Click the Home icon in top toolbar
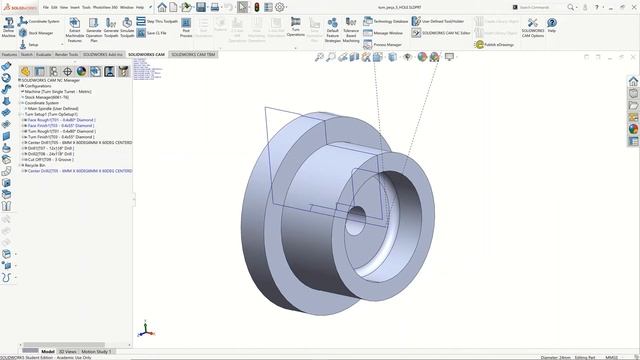 [162, 7]
